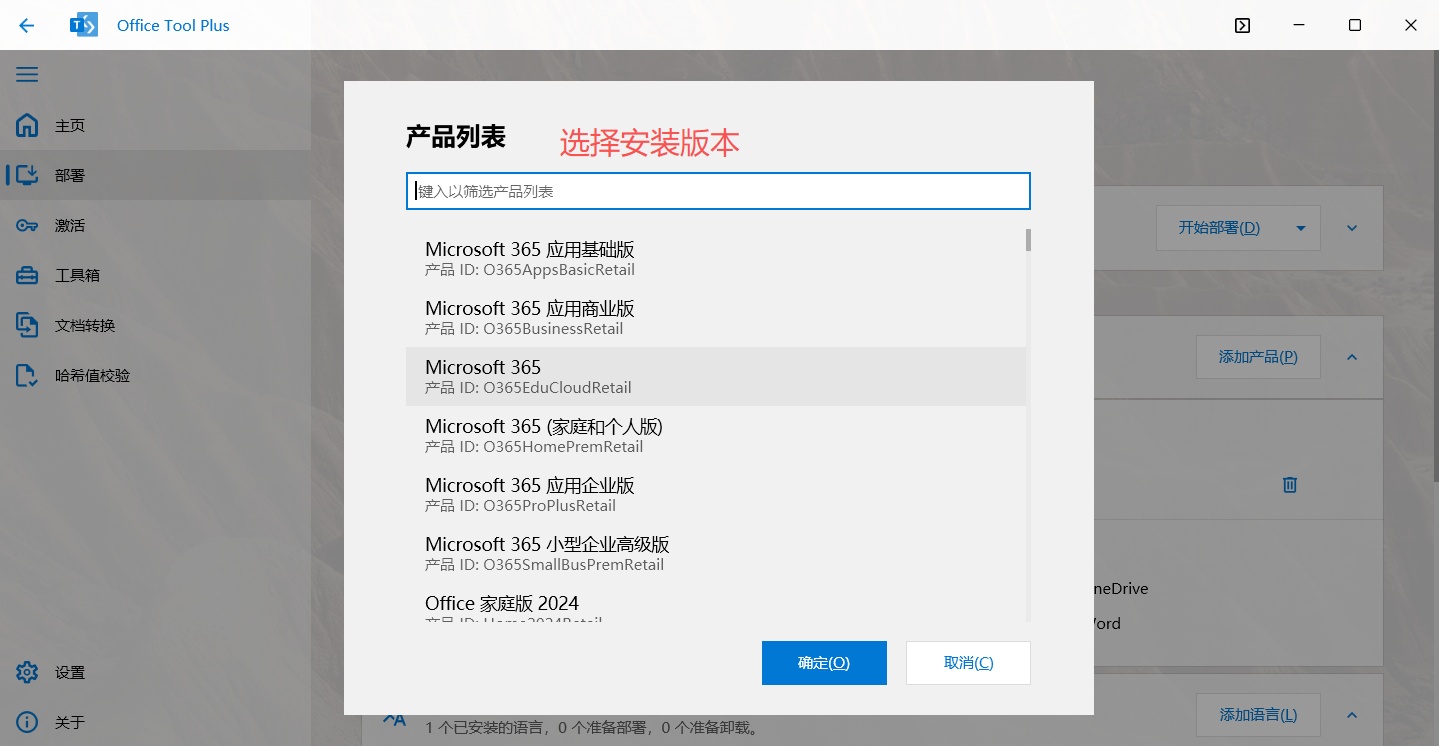Click the trash delete icon

pyautogui.click(x=1290, y=485)
